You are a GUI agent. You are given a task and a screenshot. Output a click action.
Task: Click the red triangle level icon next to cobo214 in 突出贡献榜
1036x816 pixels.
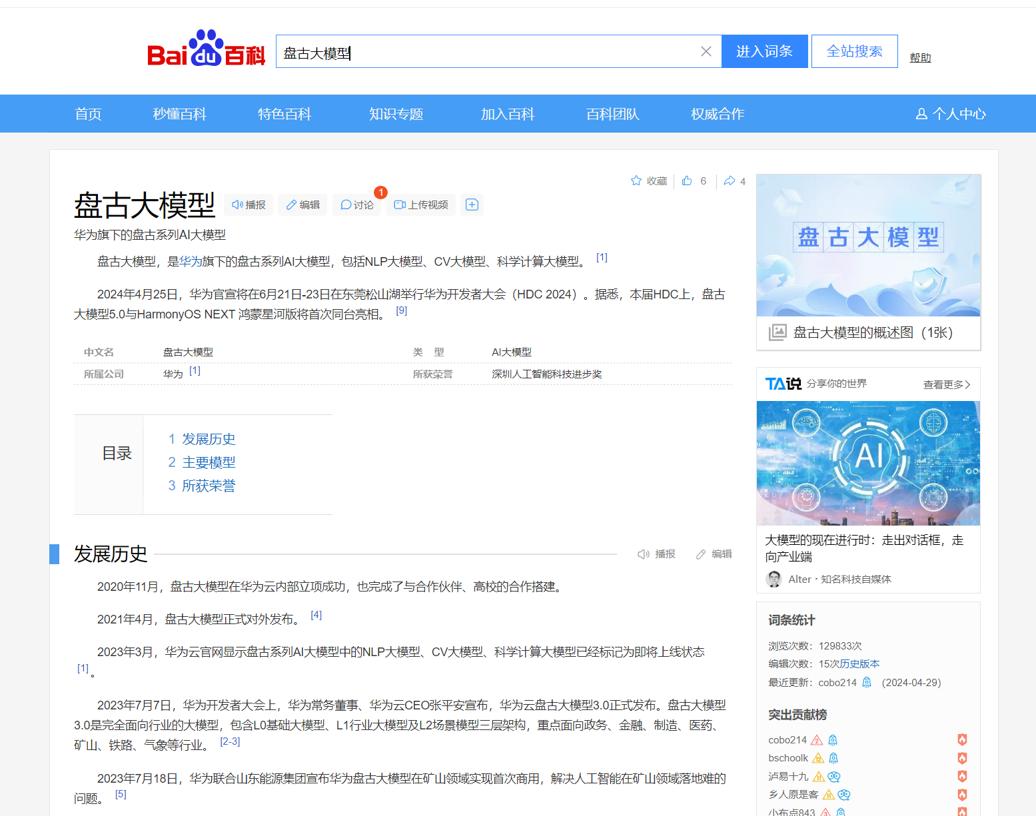click(x=817, y=740)
